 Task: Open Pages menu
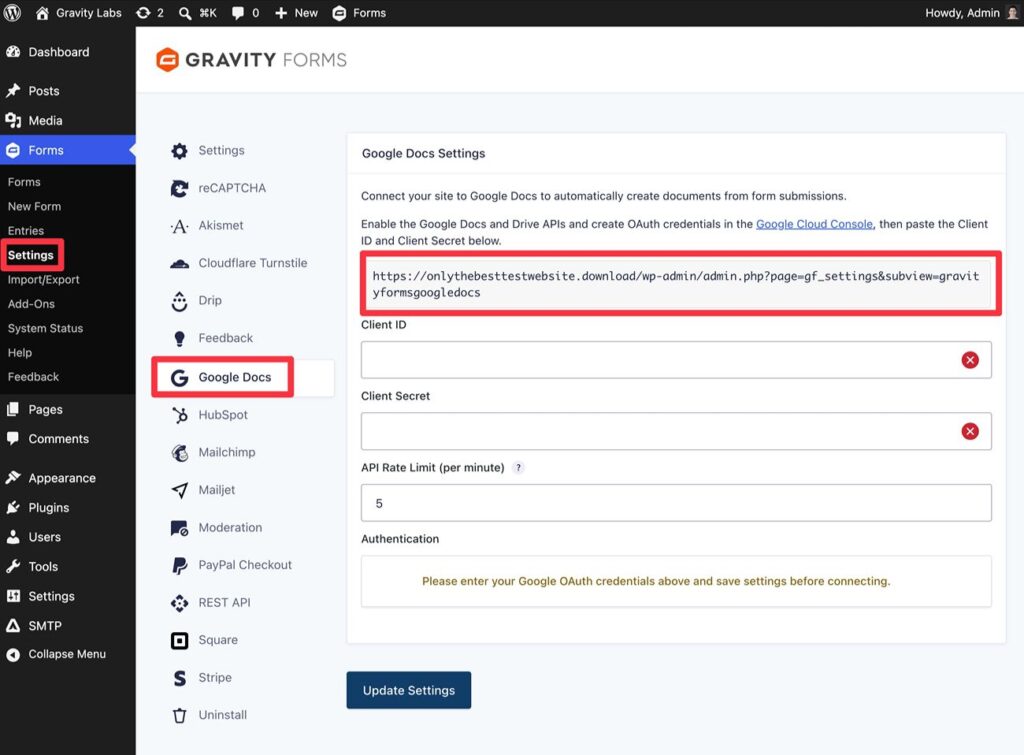pos(68,410)
